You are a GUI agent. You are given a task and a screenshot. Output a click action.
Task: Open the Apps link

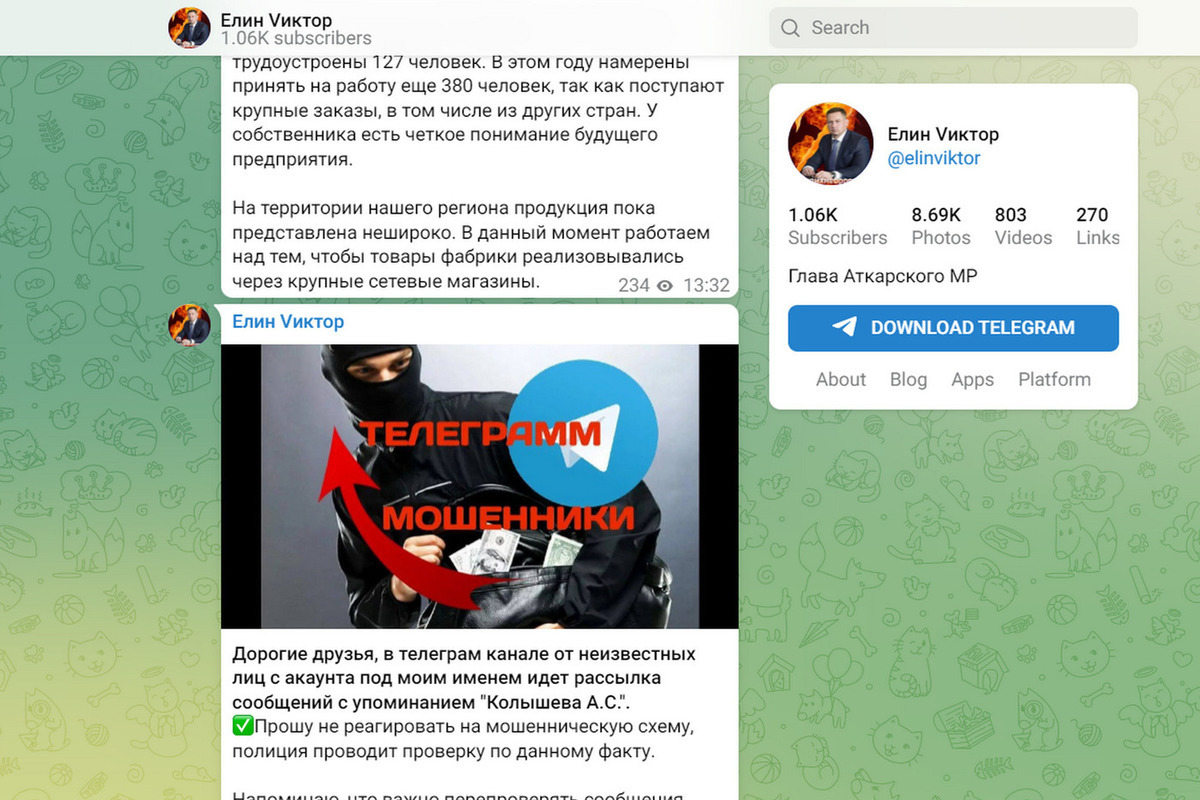[x=972, y=379]
